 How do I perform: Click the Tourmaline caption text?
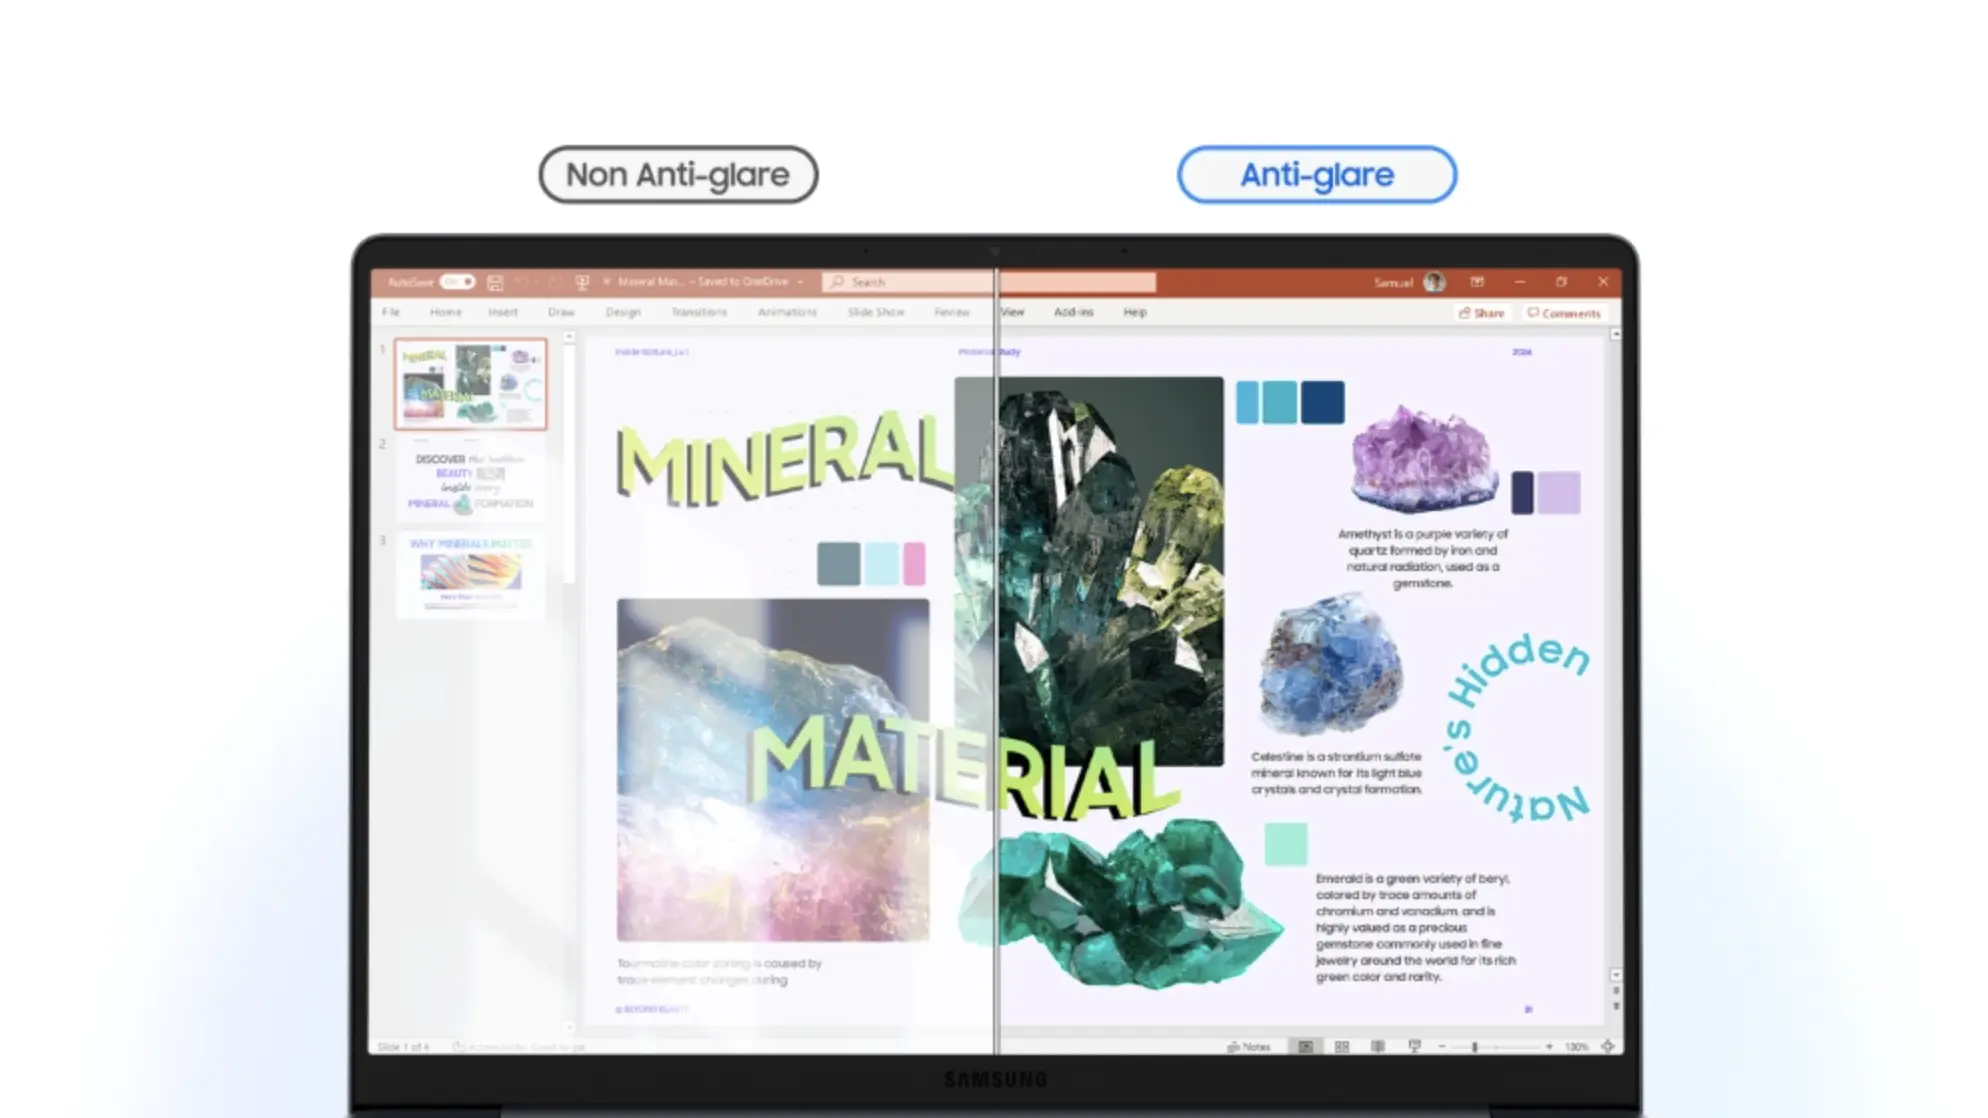coord(719,971)
